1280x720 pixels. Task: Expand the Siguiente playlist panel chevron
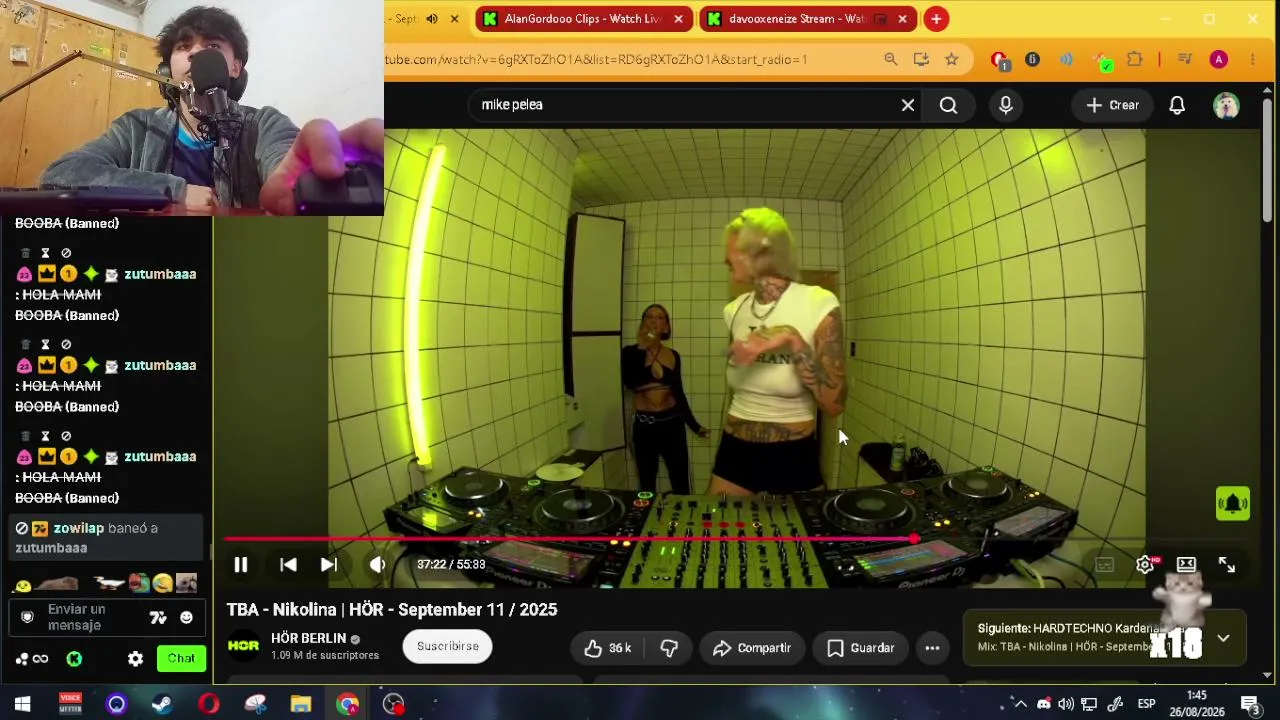[1223, 638]
